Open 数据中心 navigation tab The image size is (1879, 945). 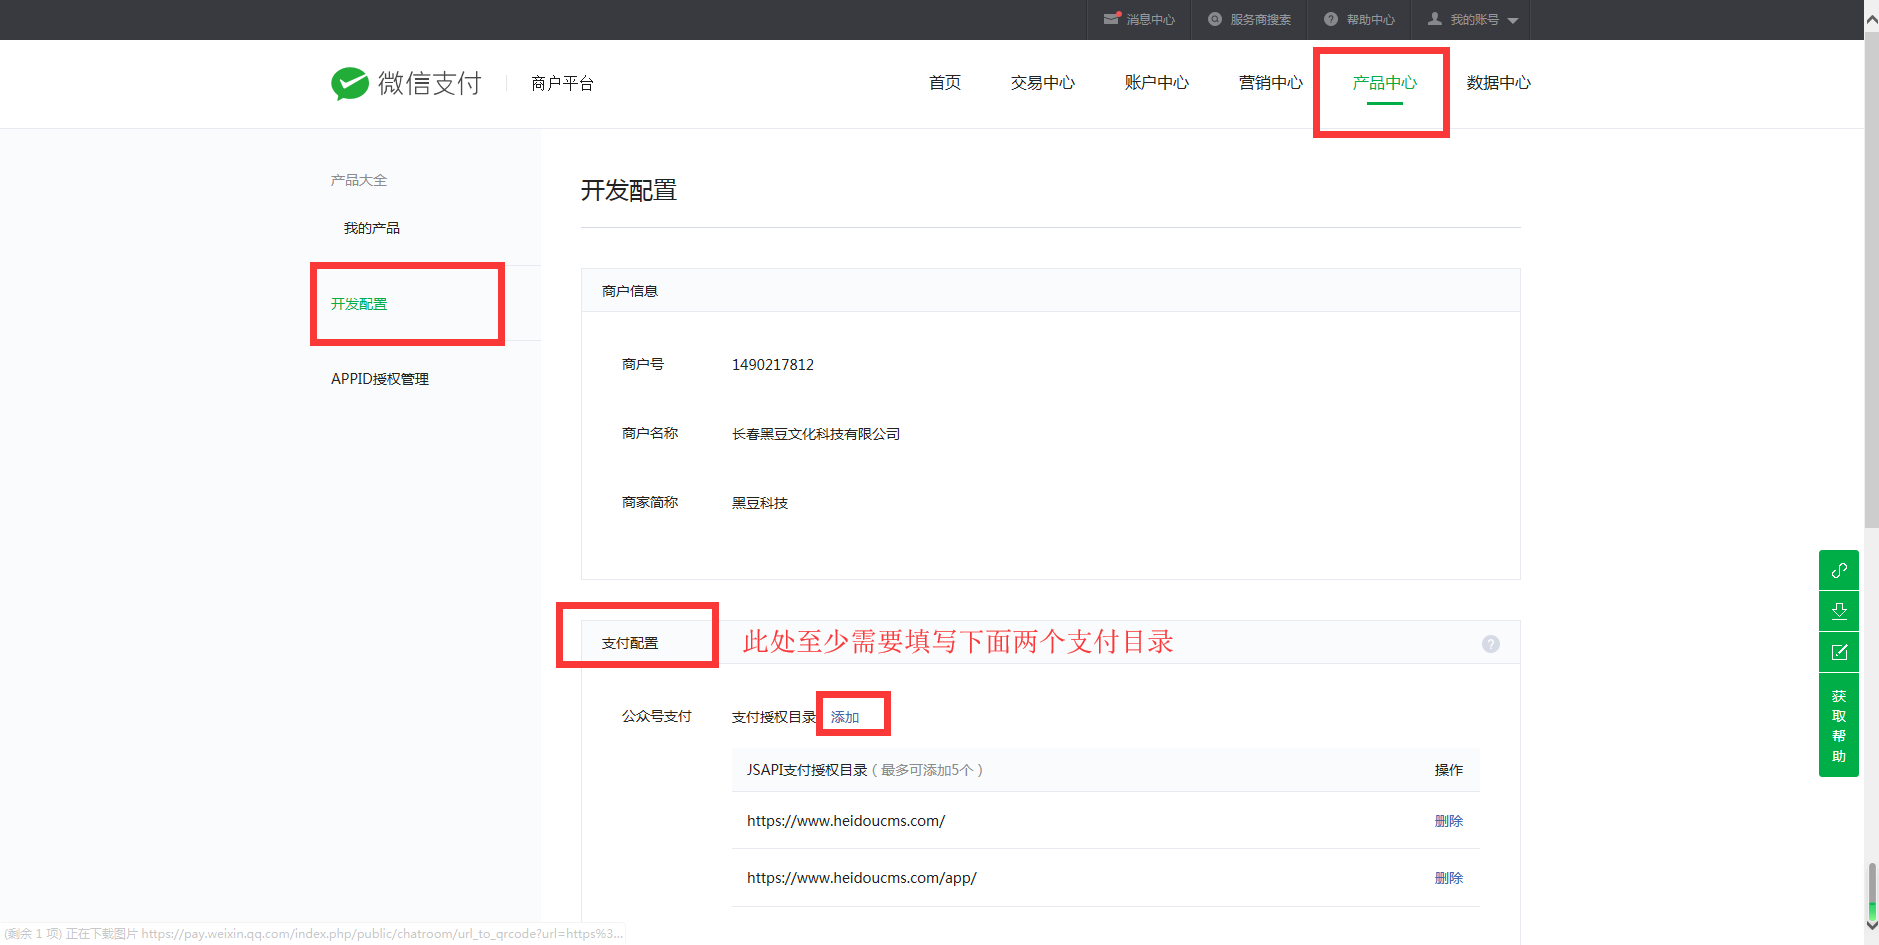(x=1499, y=83)
